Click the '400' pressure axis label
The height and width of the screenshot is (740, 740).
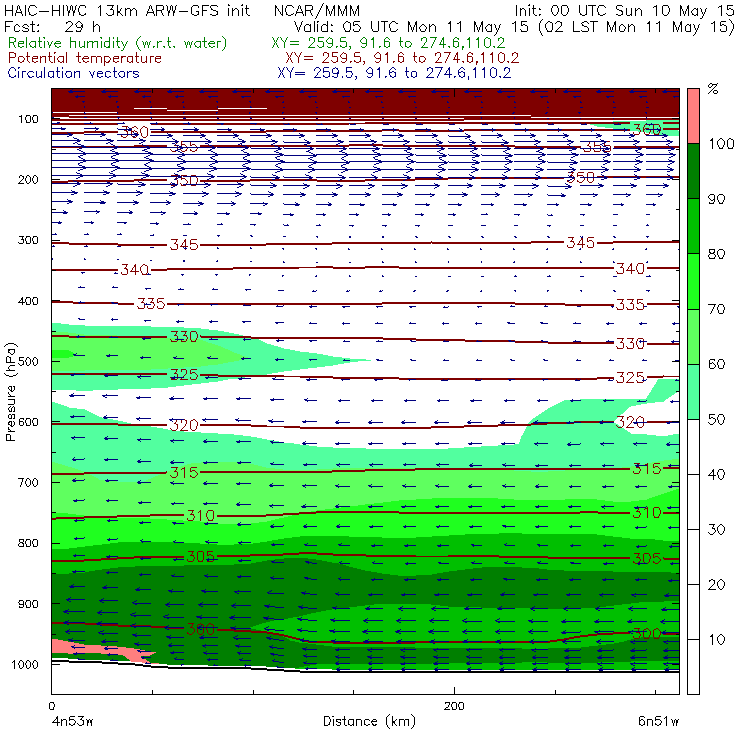coord(28,301)
